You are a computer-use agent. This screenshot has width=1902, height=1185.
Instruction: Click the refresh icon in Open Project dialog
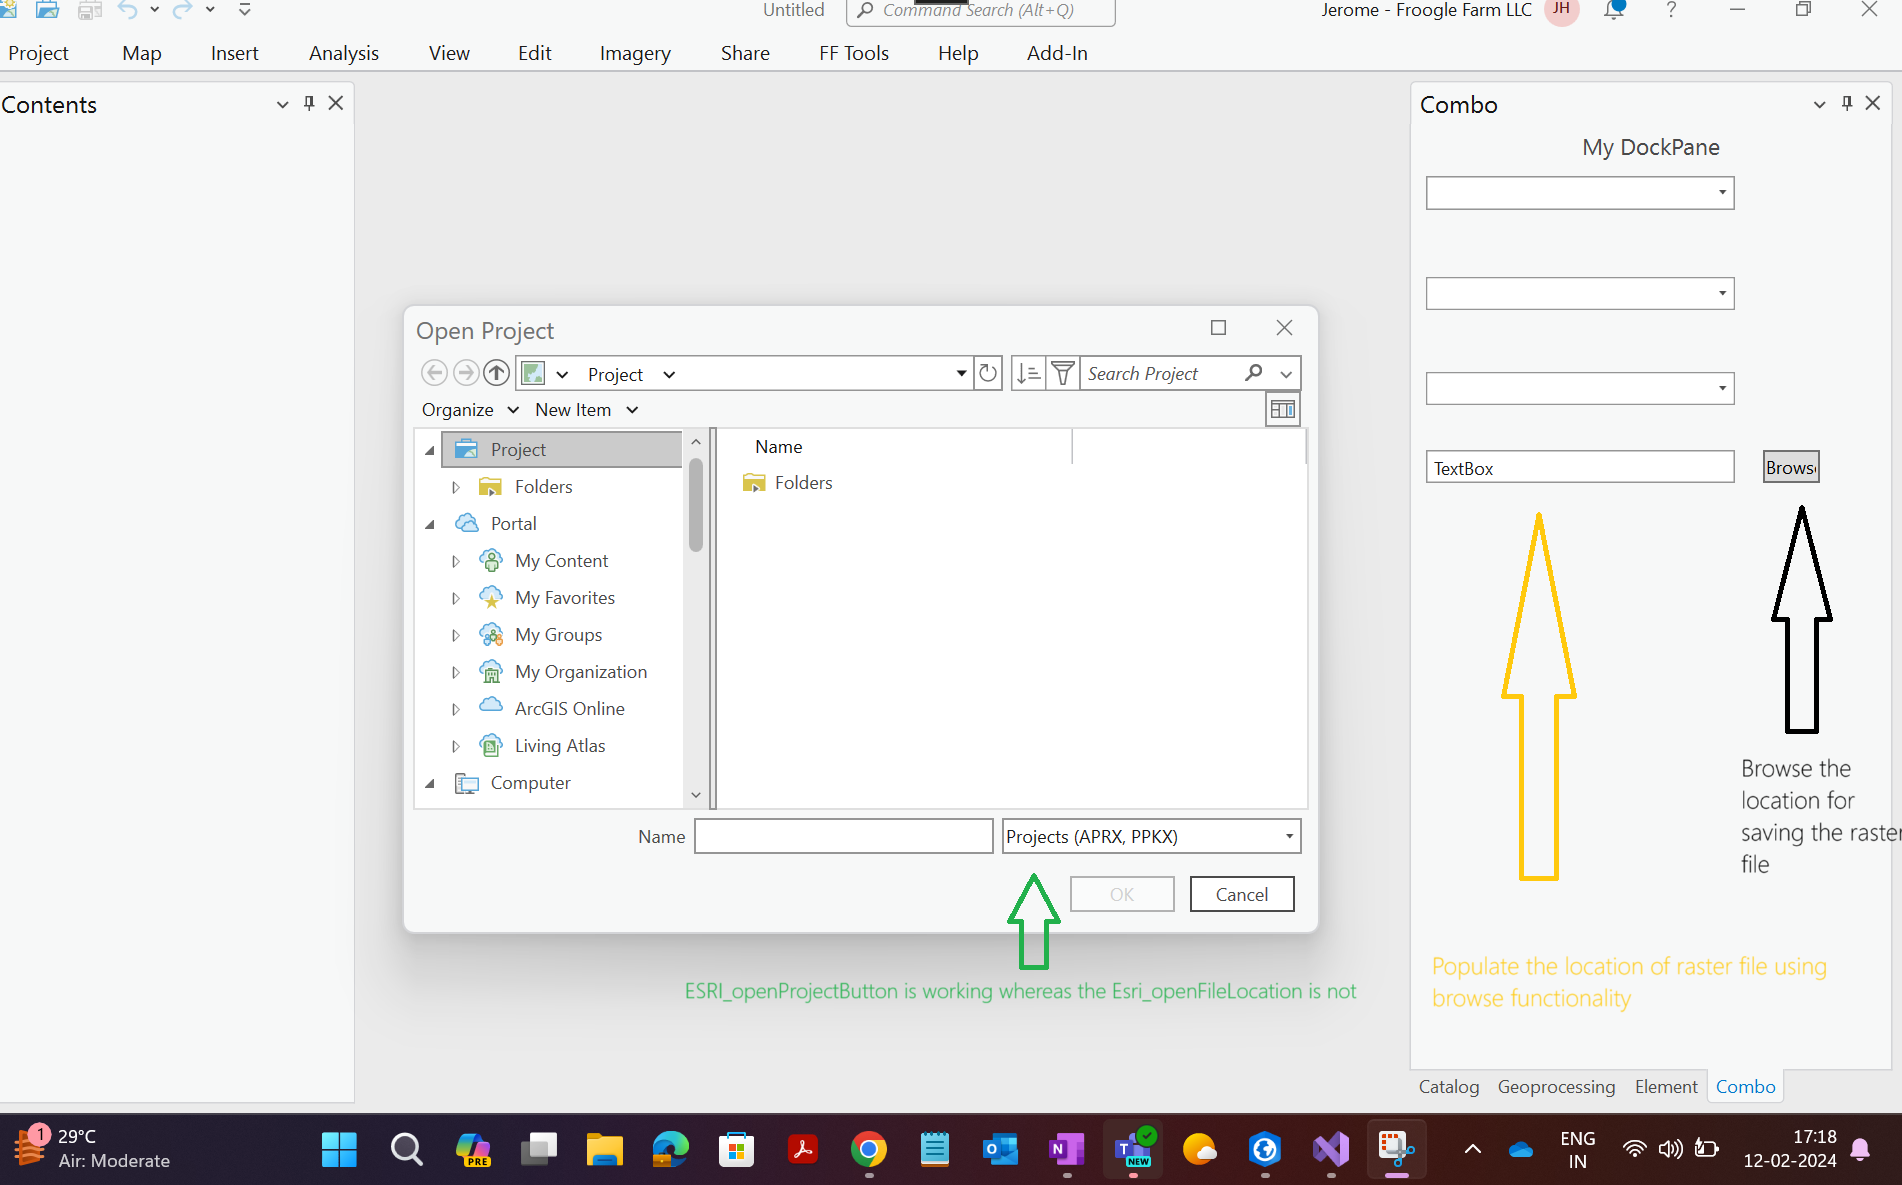988,374
